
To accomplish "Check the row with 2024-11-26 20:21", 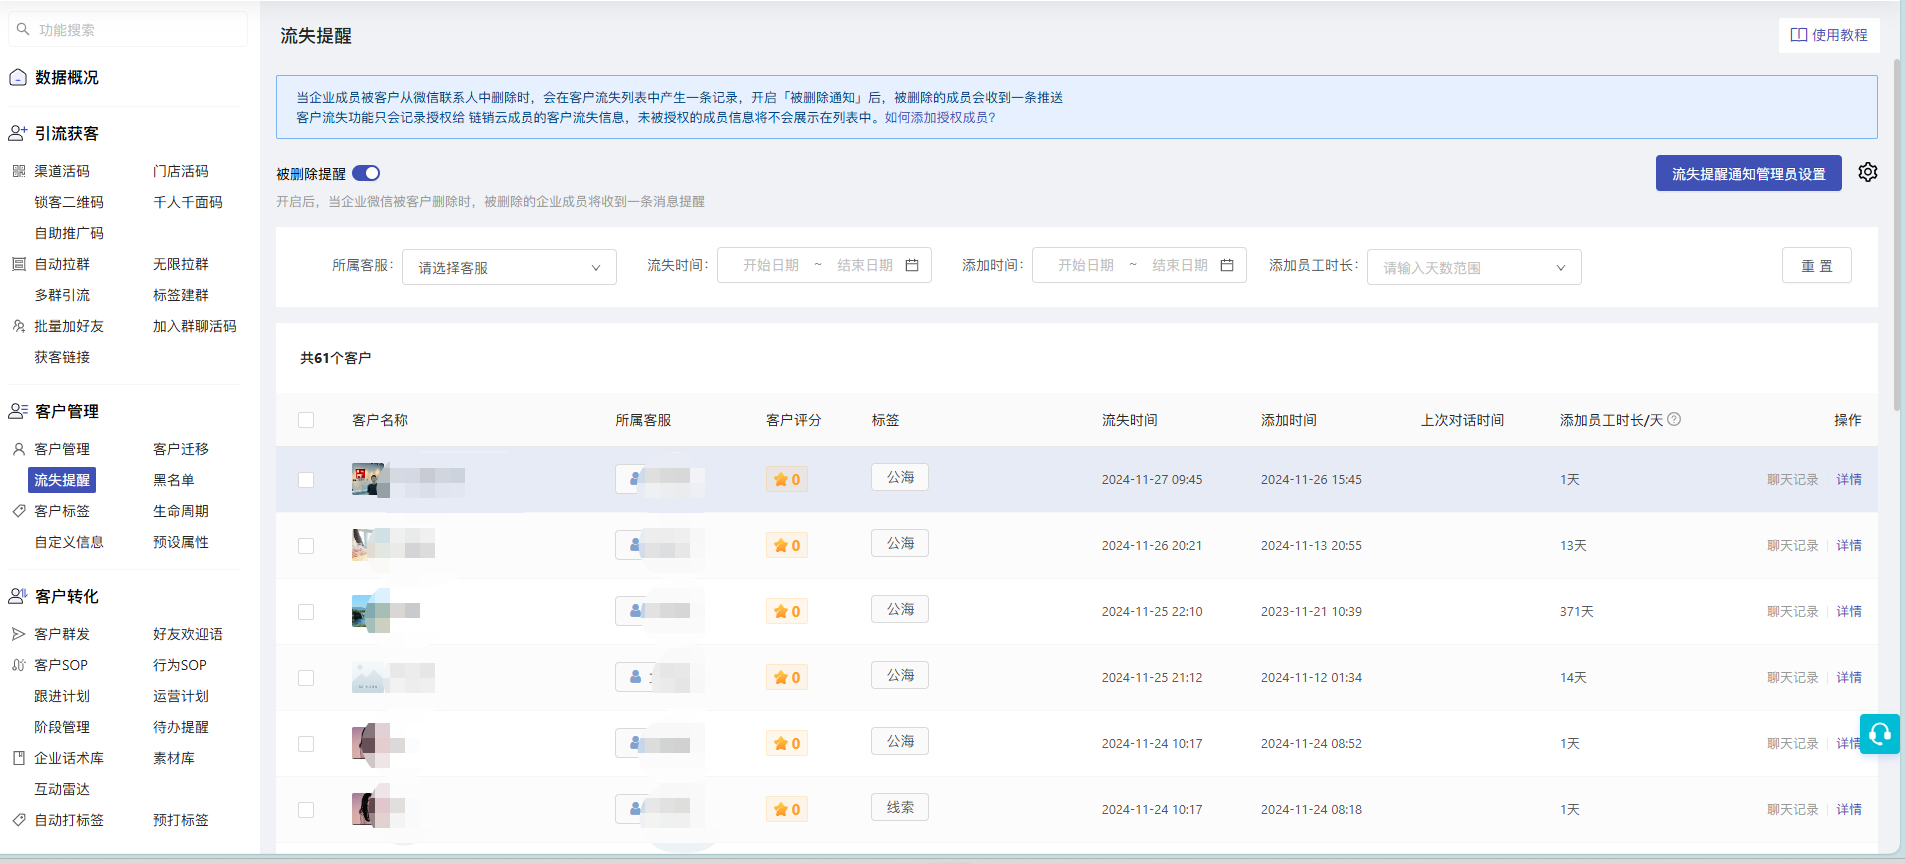I will point(306,546).
